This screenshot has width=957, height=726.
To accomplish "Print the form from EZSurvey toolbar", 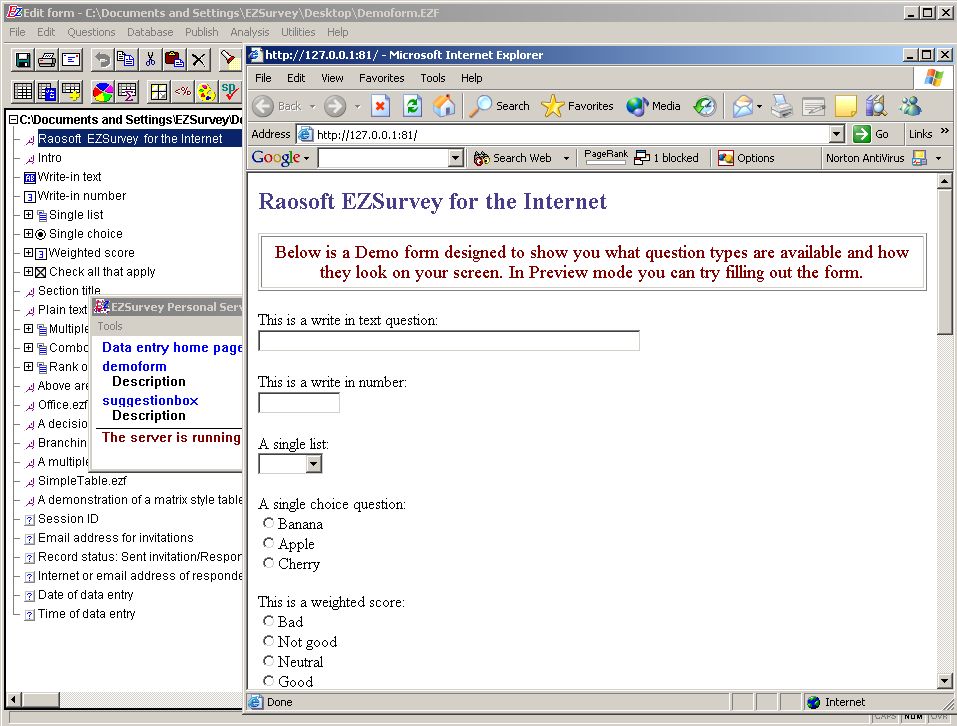I will 47,60.
